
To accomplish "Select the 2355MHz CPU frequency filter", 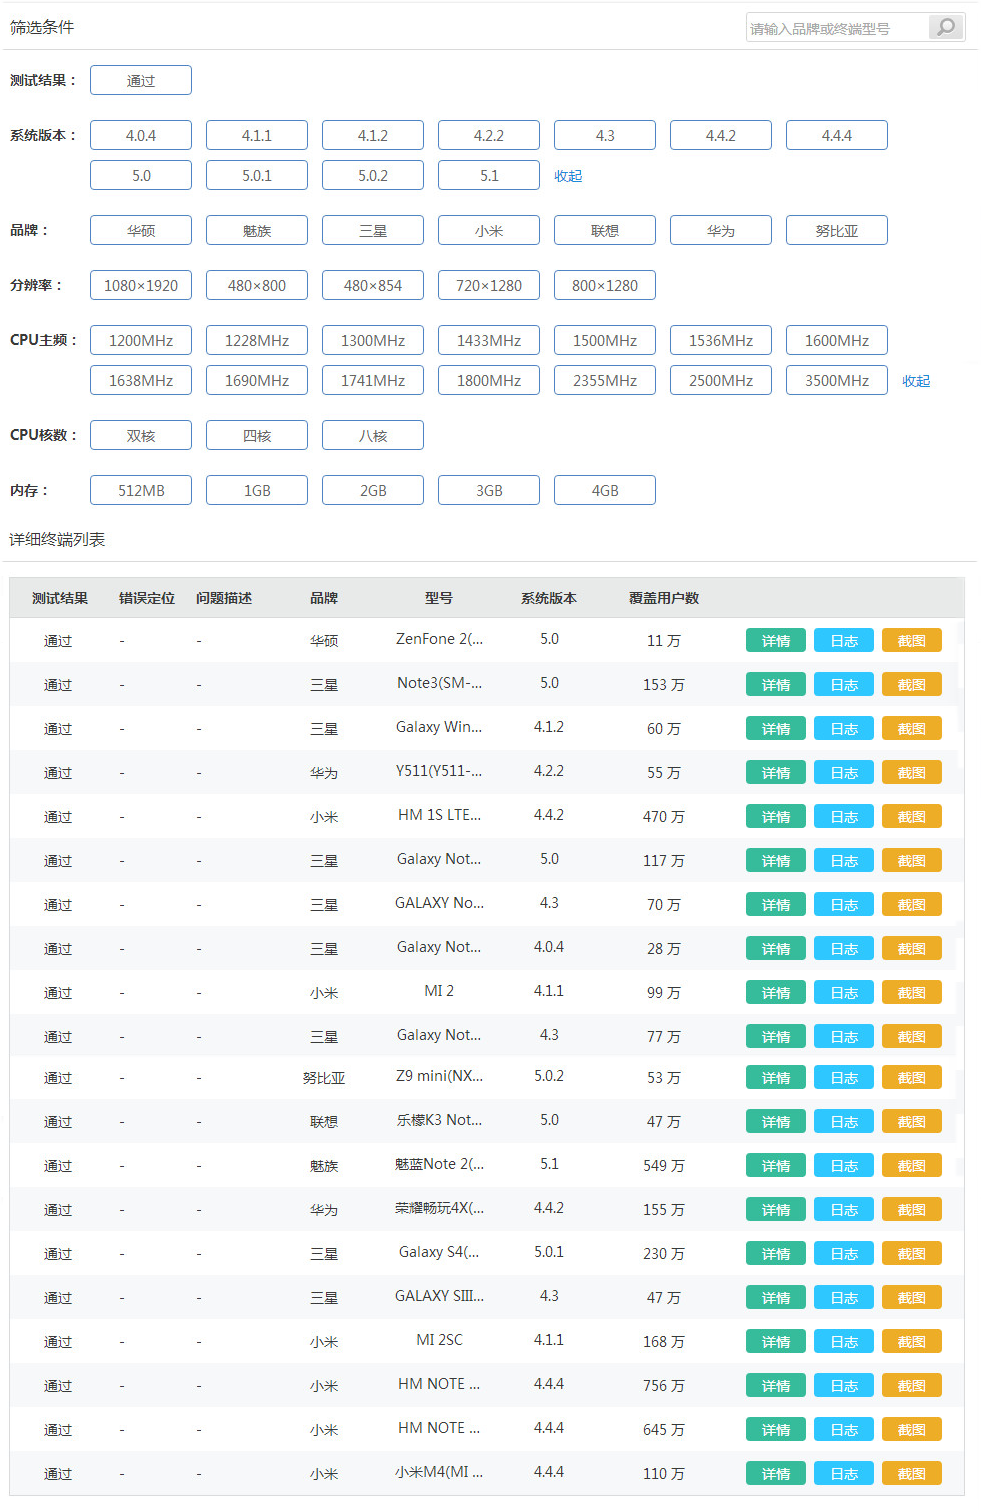I will tap(605, 380).
